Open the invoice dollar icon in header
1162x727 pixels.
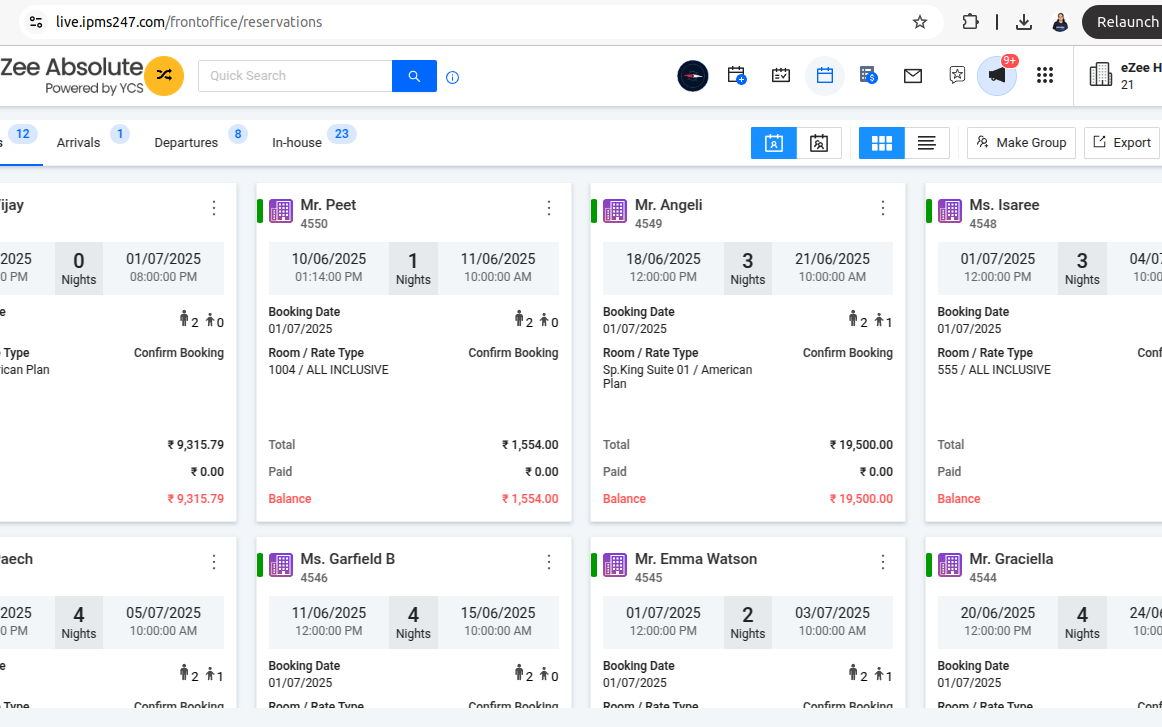point(868,75)
